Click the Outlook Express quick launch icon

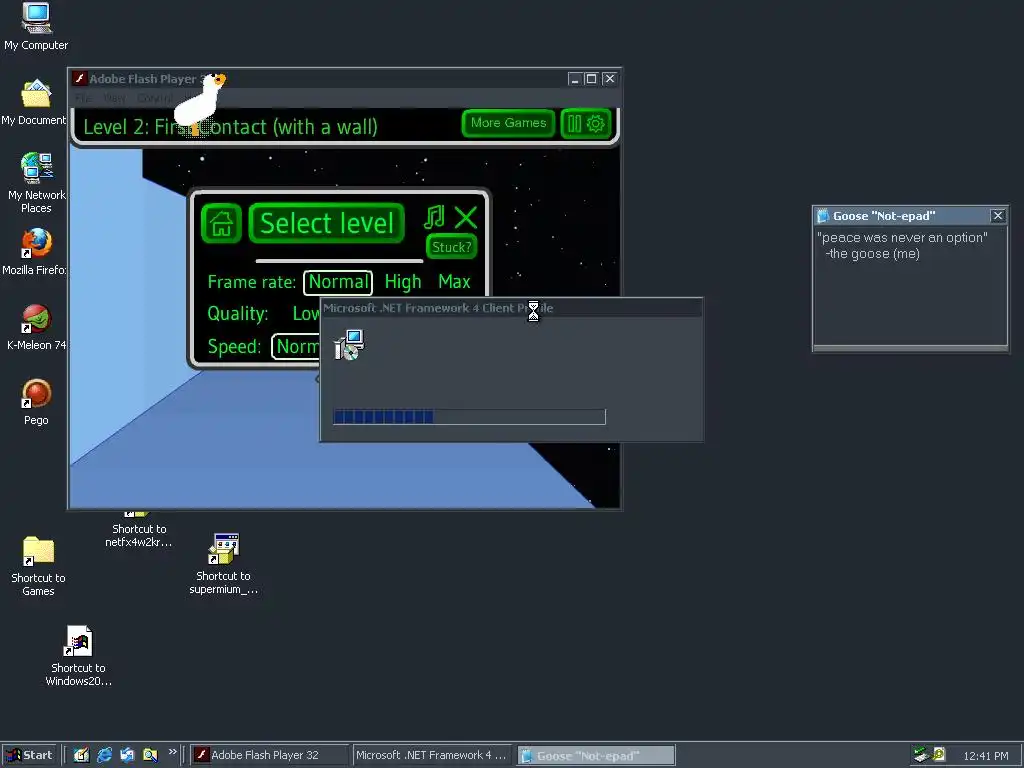click(x=127, y=755)
